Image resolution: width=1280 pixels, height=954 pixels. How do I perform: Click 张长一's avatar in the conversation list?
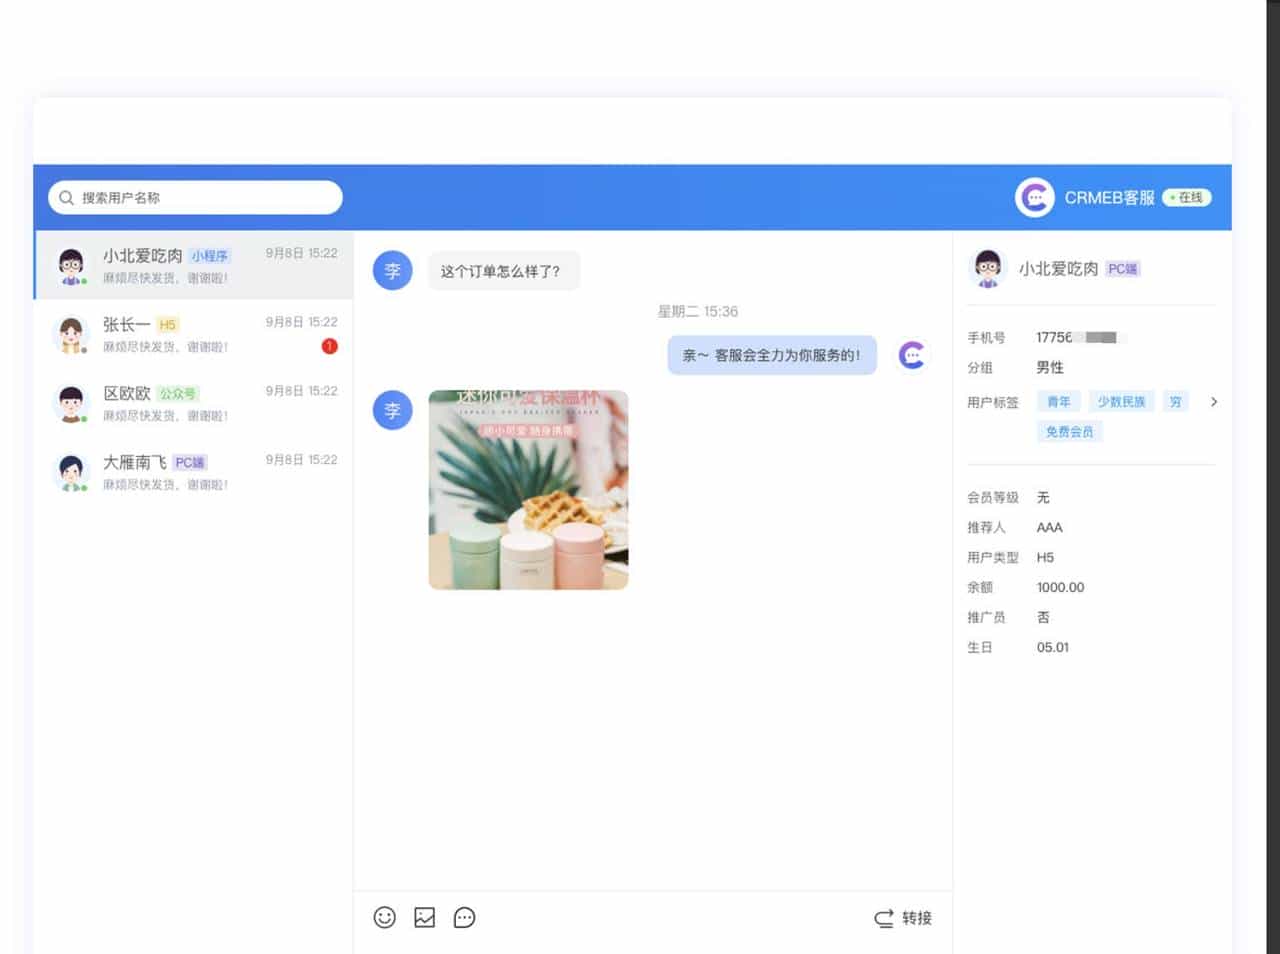(x=70, y=334)
